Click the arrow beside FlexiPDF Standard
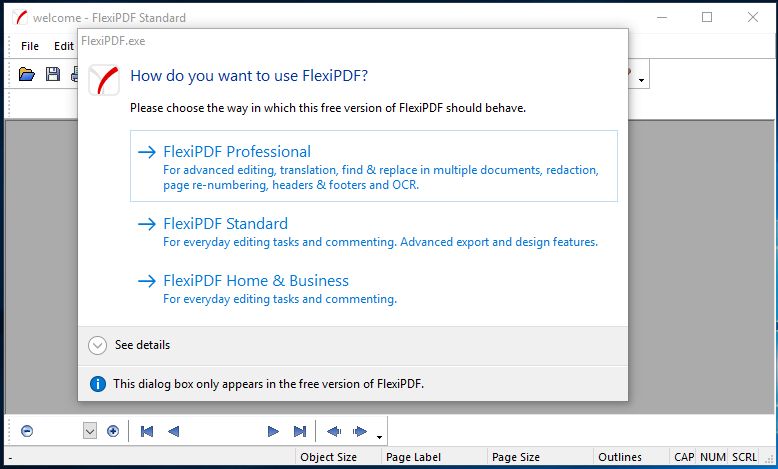Viewport: 778px width, 469px height. 147,224
